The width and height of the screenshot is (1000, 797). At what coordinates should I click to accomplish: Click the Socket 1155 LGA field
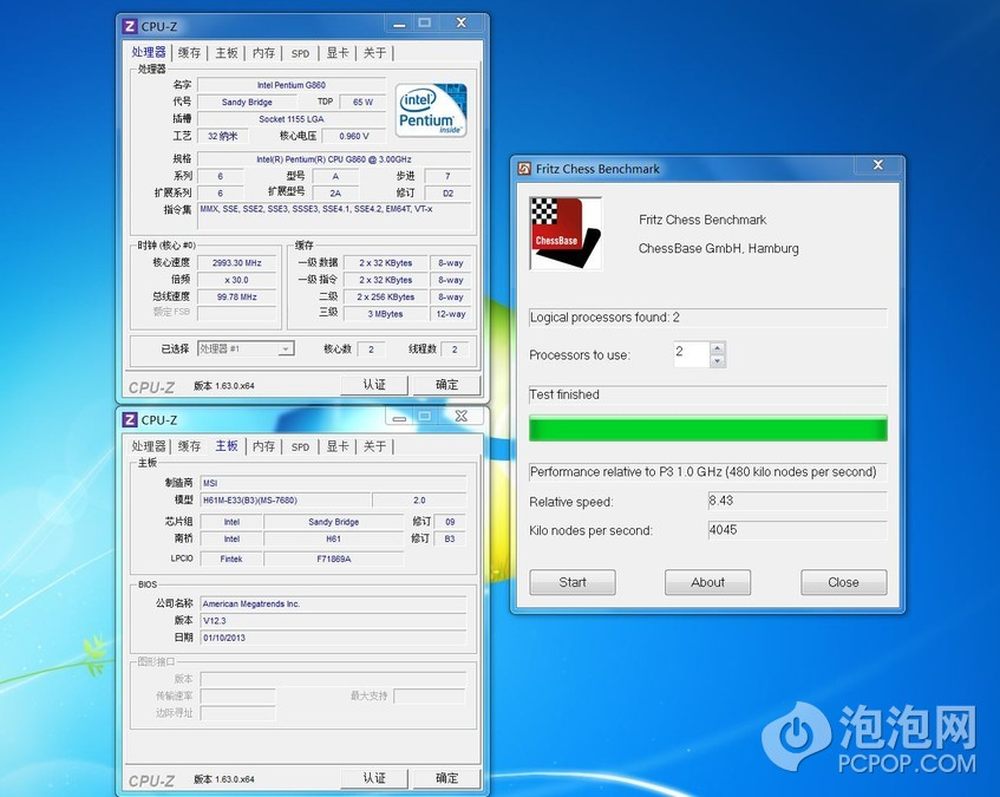[x=291, y=119]
